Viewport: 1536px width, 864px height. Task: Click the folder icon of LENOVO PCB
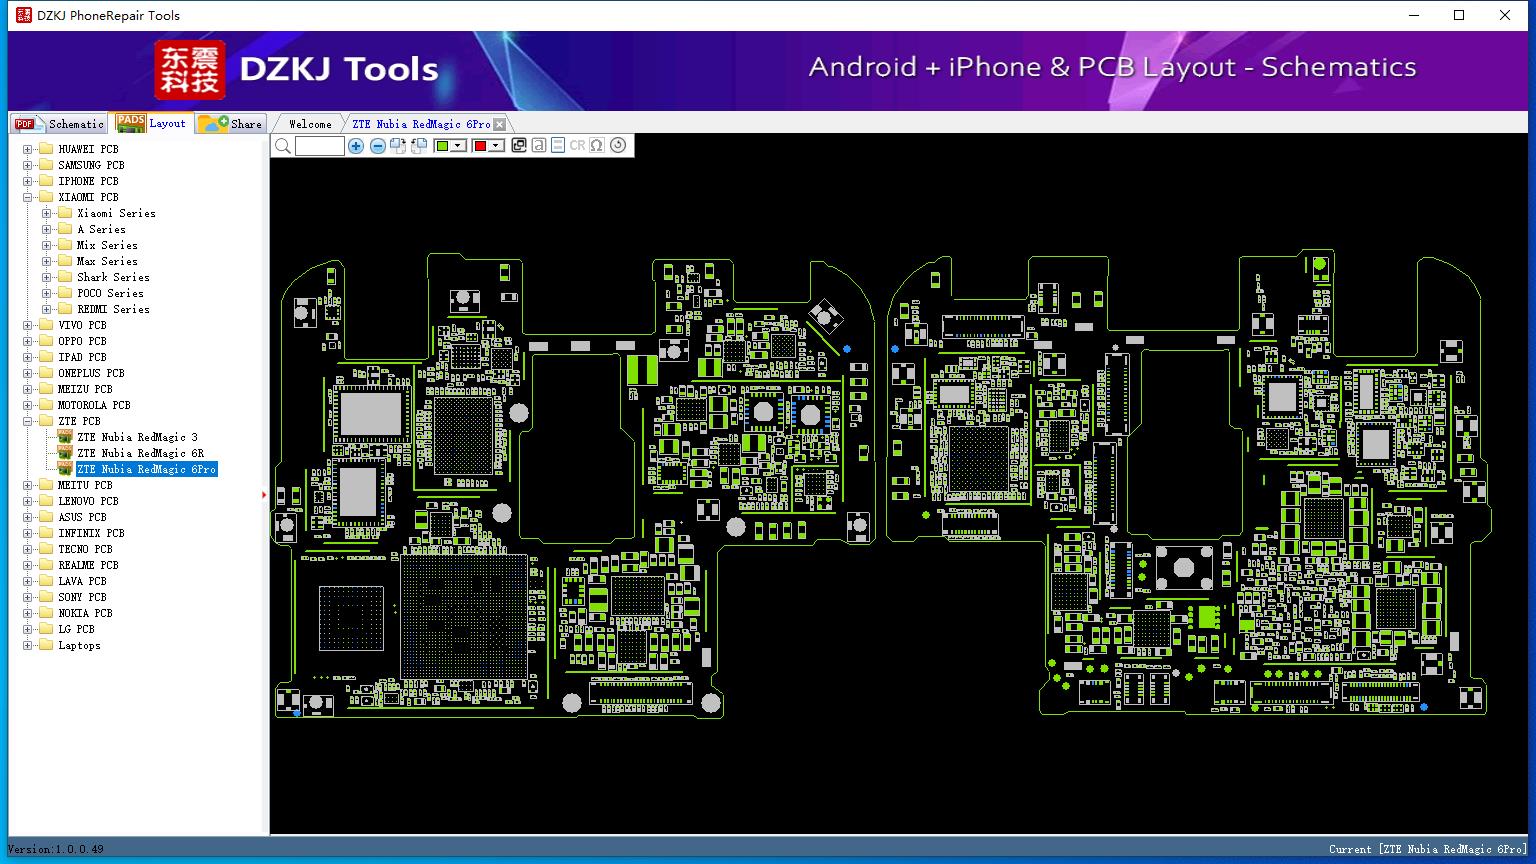[45, 501]
